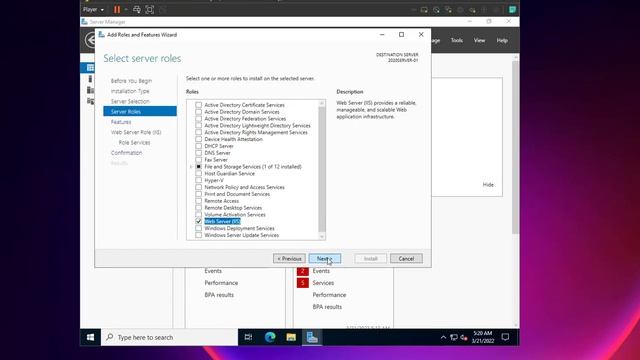Check Print and Document Services
The height and width of the screenshot is (360, 640).
pyautogui.click(x=198, y=194)
